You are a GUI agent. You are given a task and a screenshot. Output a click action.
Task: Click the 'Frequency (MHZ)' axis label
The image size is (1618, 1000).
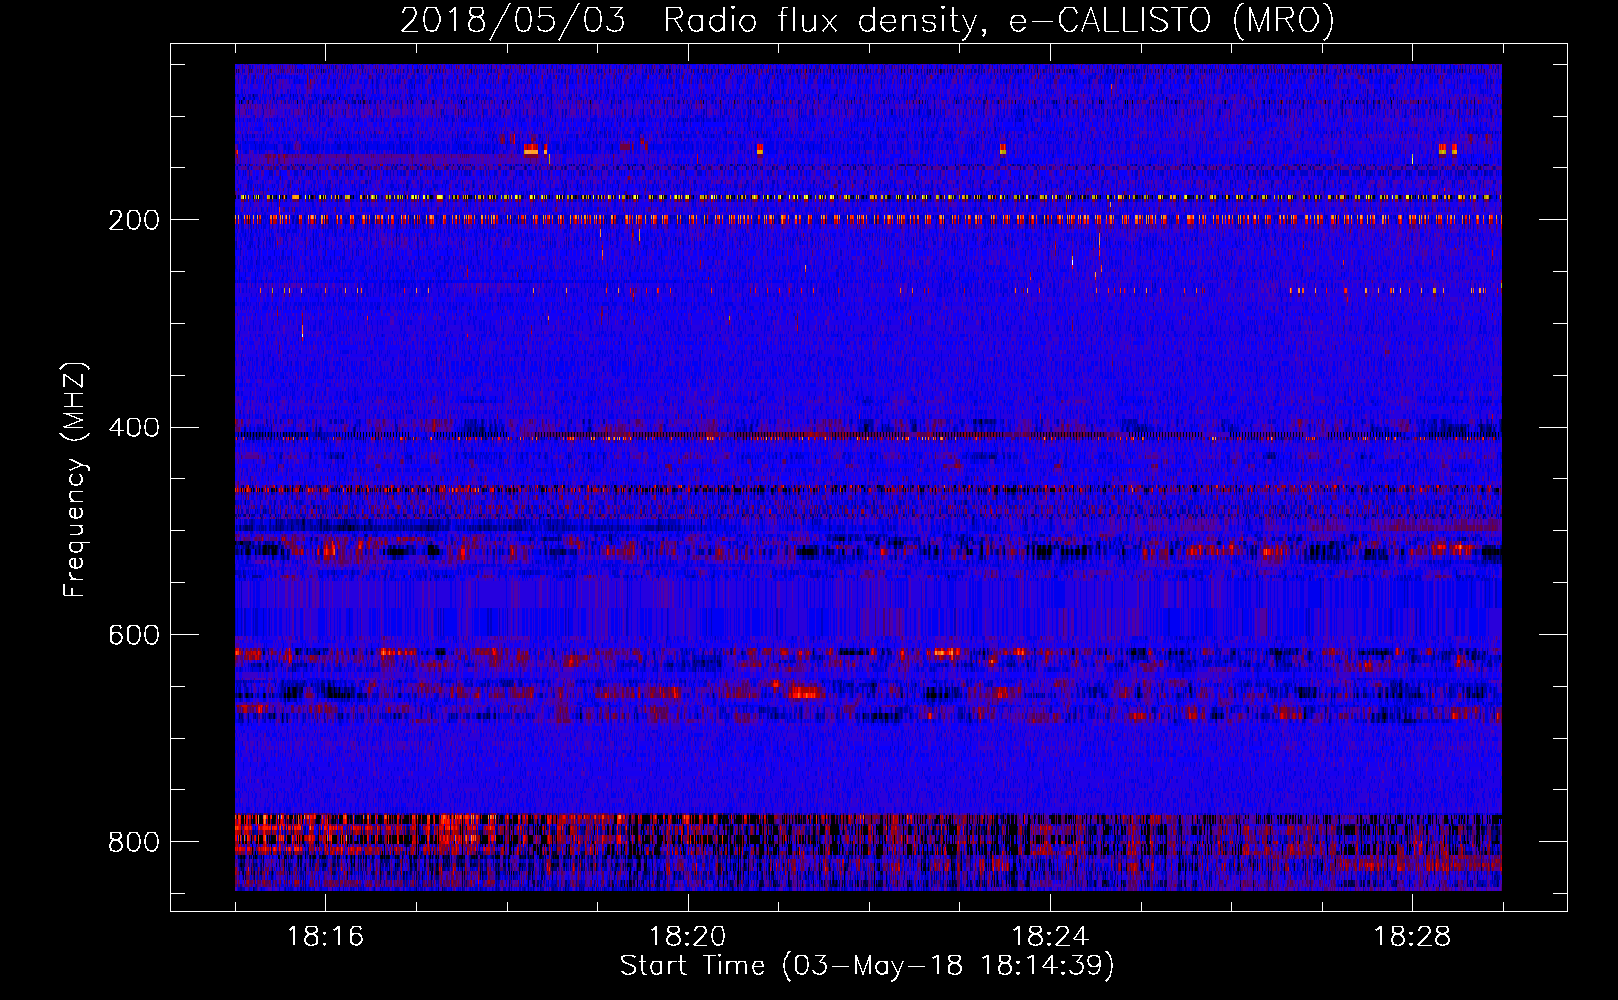pos(75,479)
